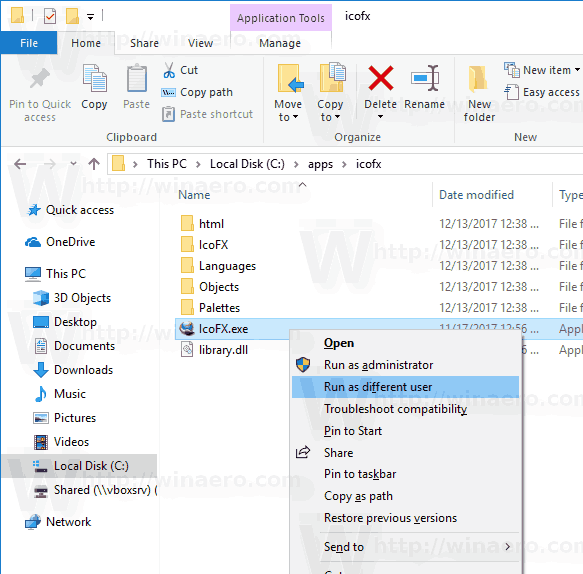Click the Copy icon in Clipboard group
The width and height of the screenshot is (583, 574).
pos(94,78)
